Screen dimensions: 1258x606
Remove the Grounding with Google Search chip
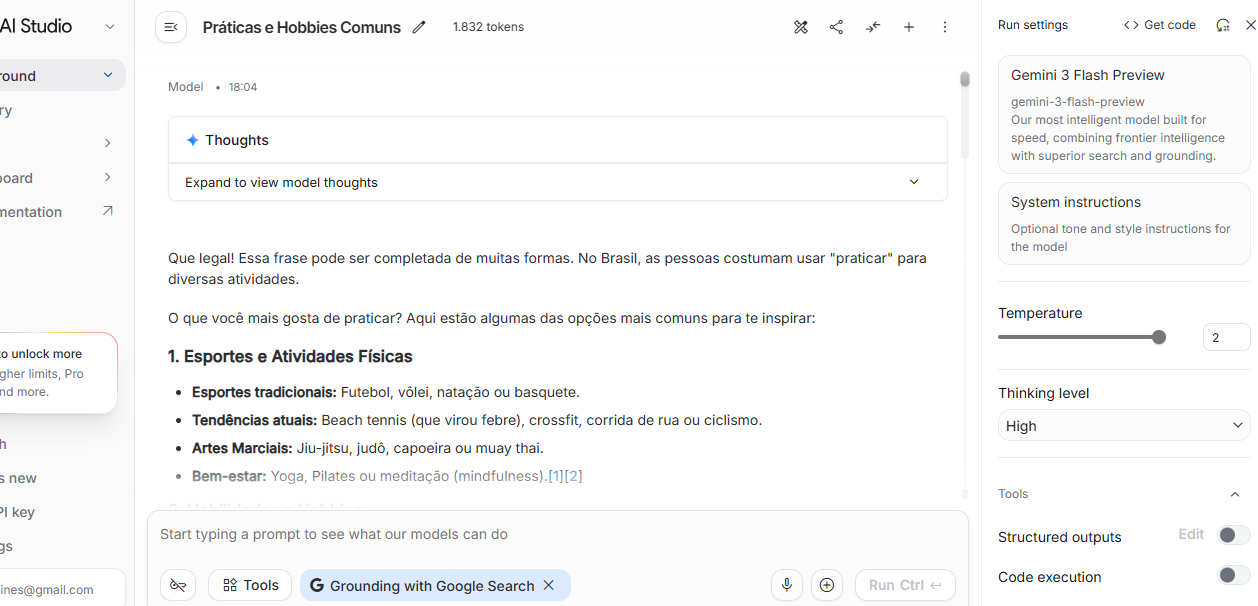(x=549, y=585)
